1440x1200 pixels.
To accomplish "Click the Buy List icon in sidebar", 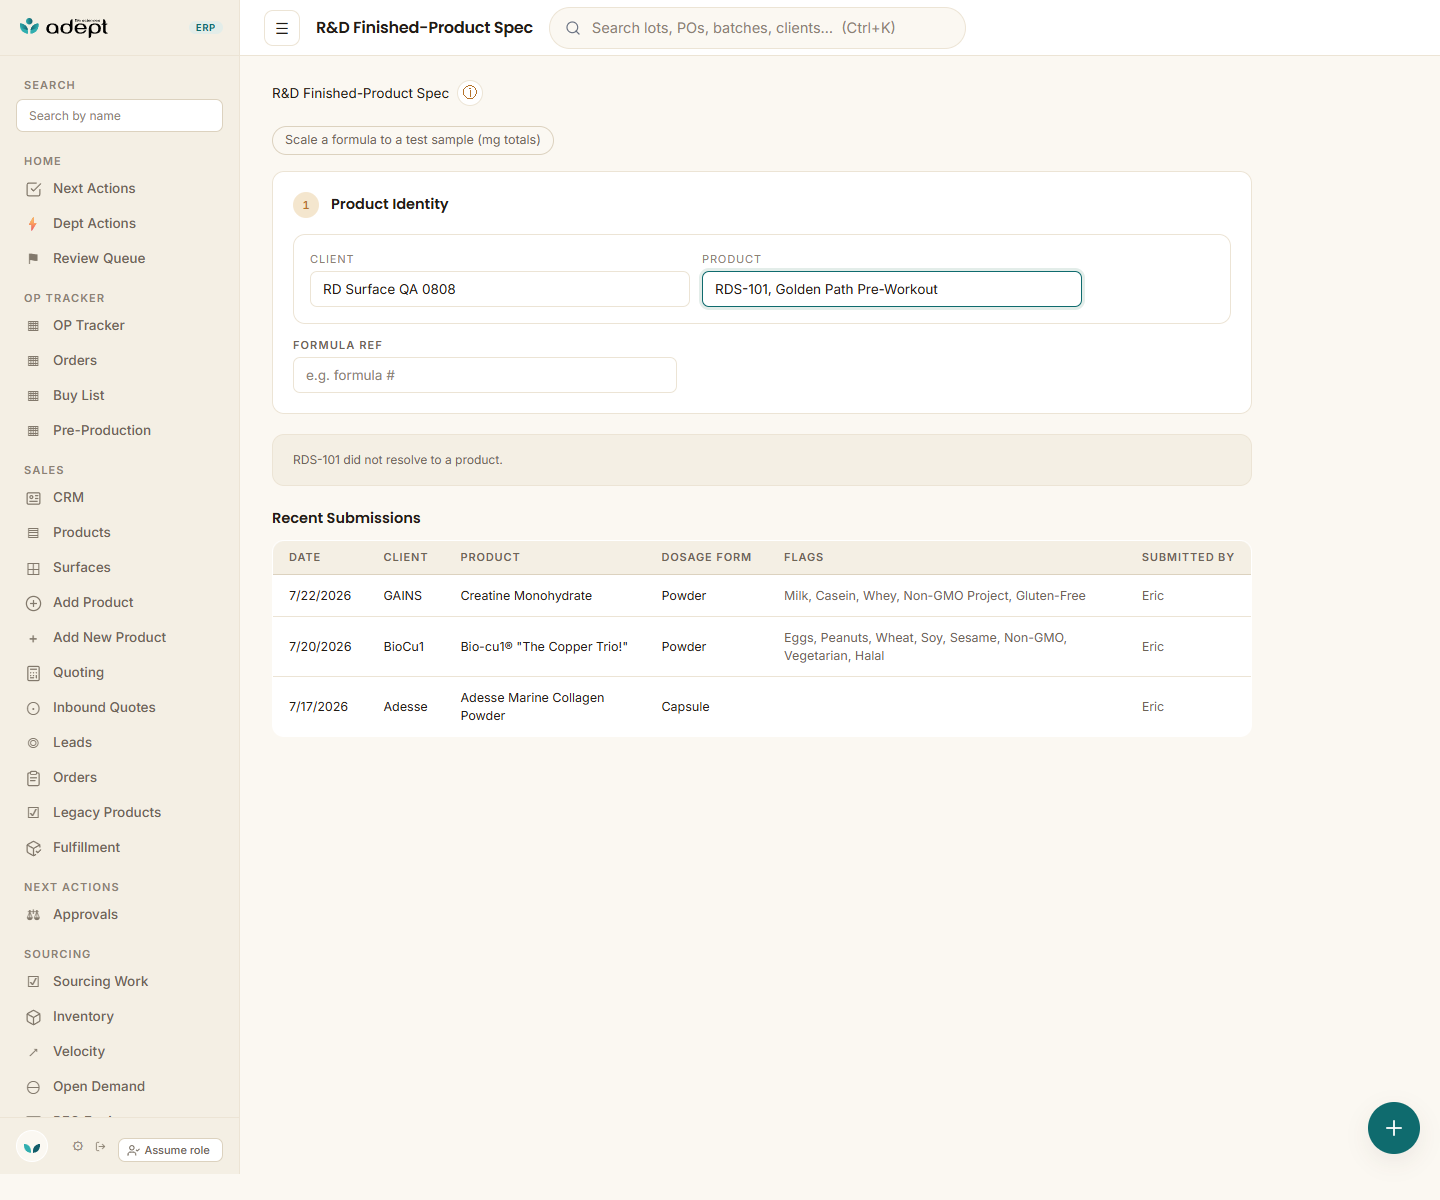I will [x=33, y=396].
